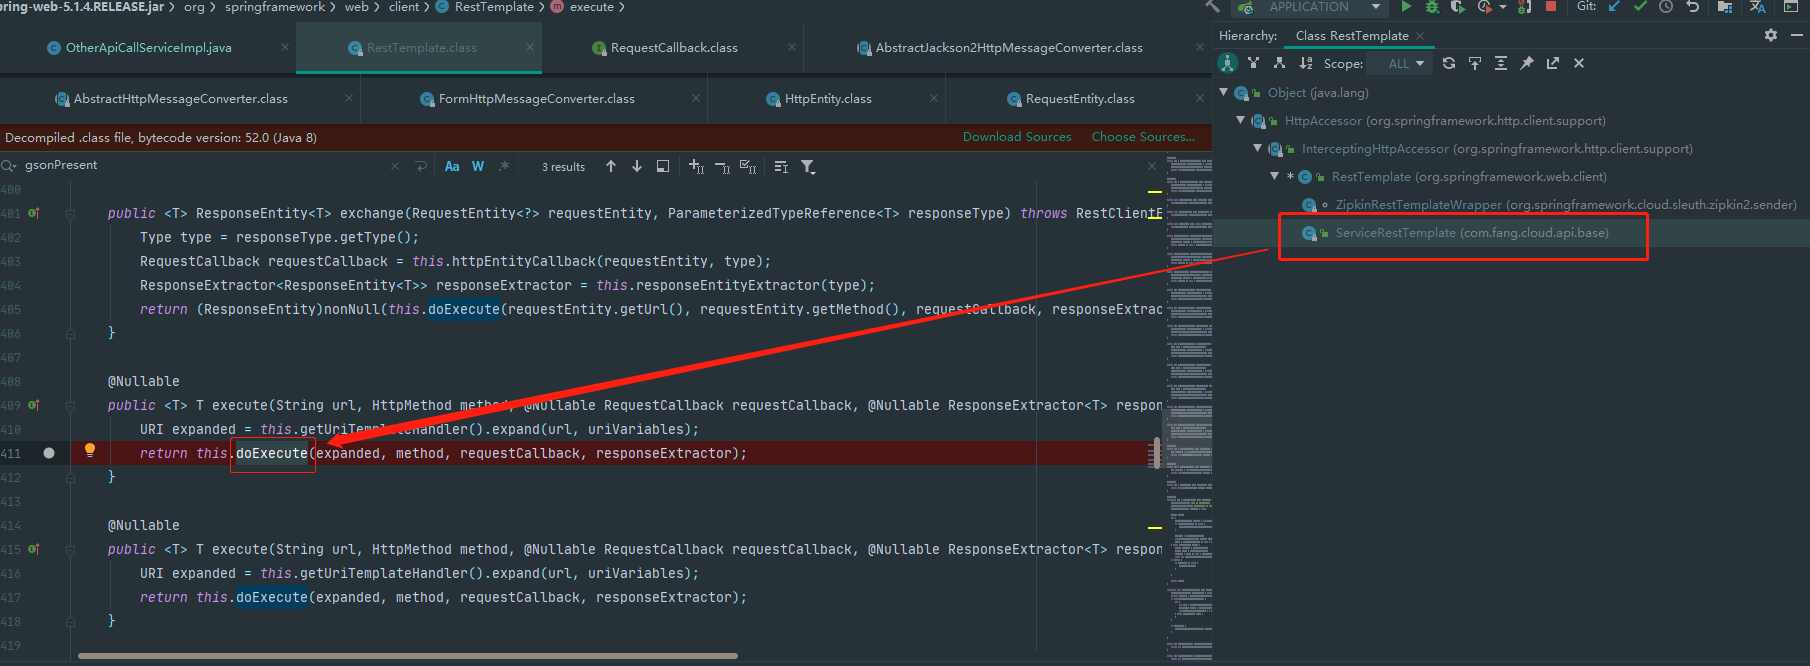Show supertypes hierarchy icon

click(1253, 63)
